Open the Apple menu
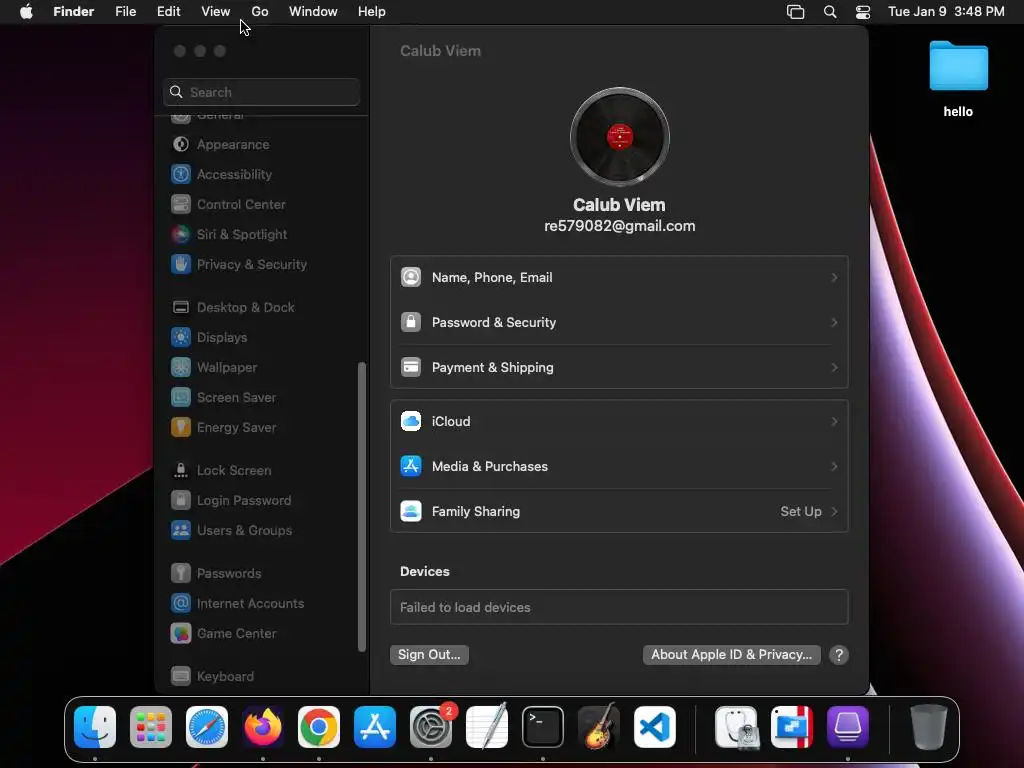This screenshot has width=1024, height=768. [x=26, y=12]
